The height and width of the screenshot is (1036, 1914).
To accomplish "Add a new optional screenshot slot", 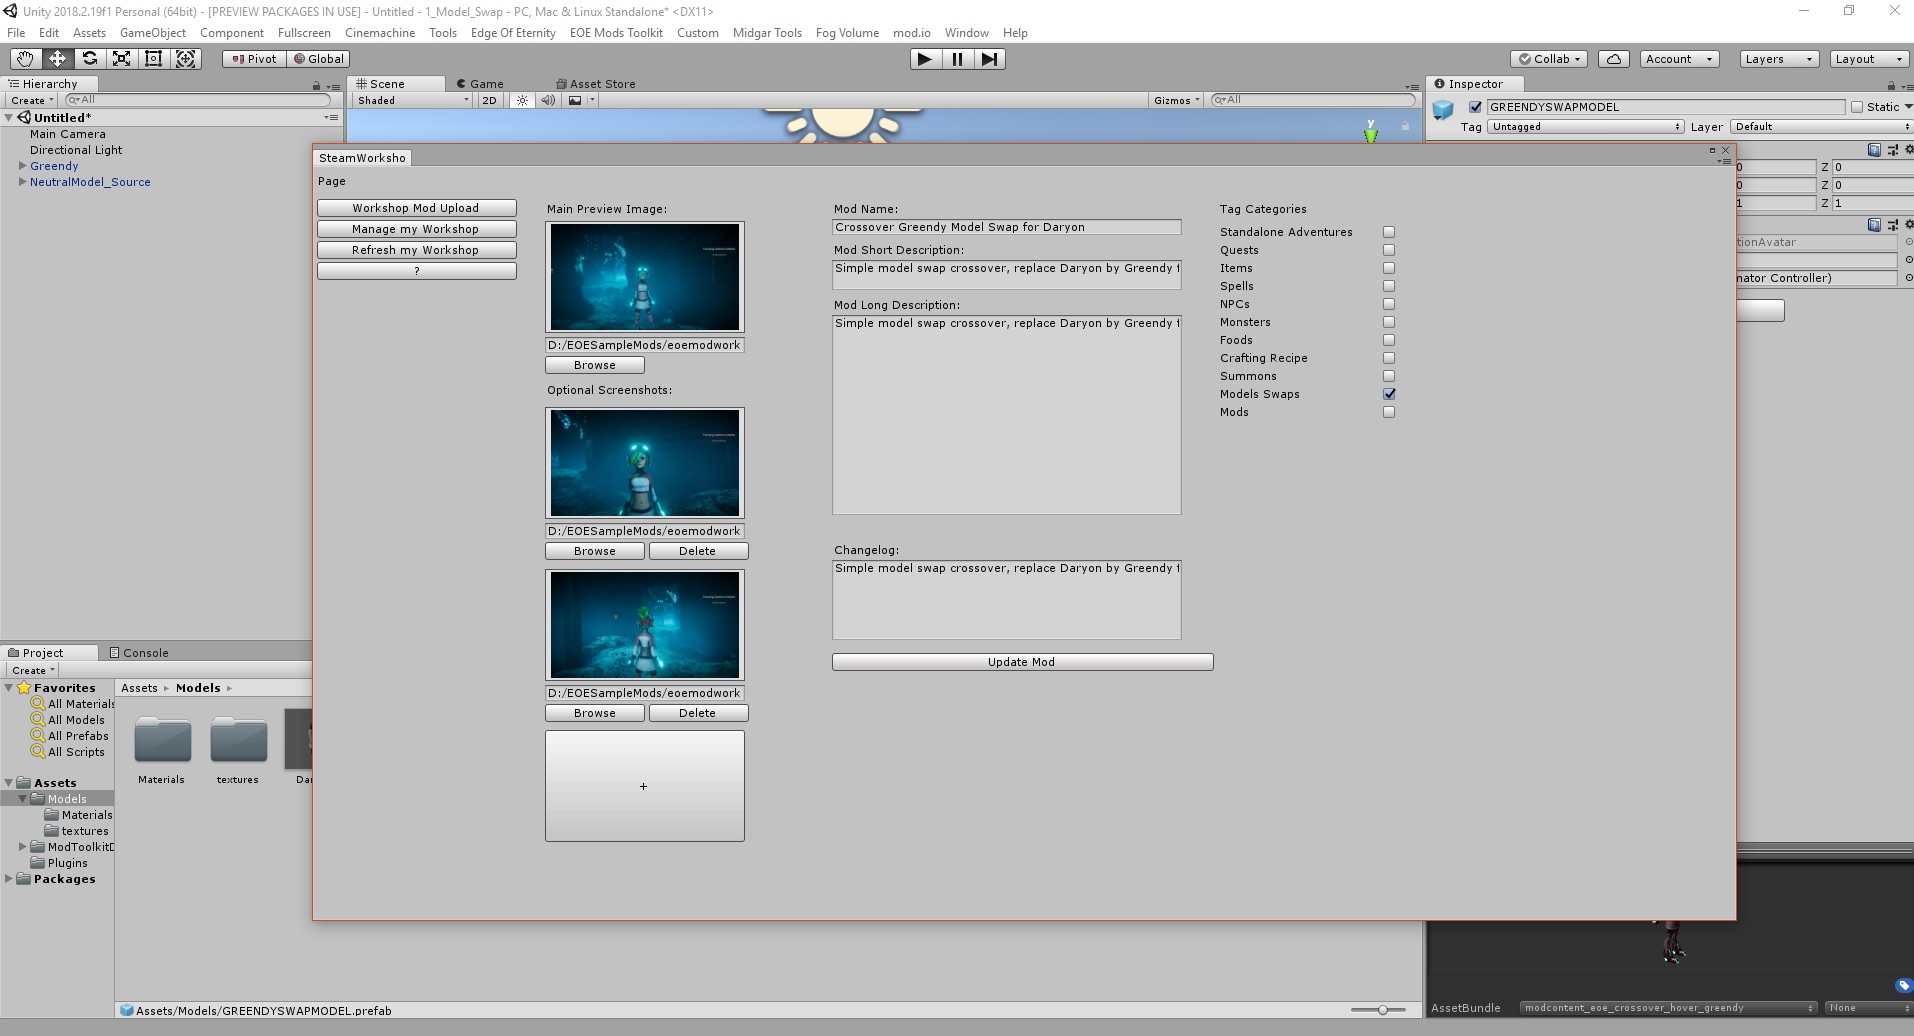I will point(645,786).
